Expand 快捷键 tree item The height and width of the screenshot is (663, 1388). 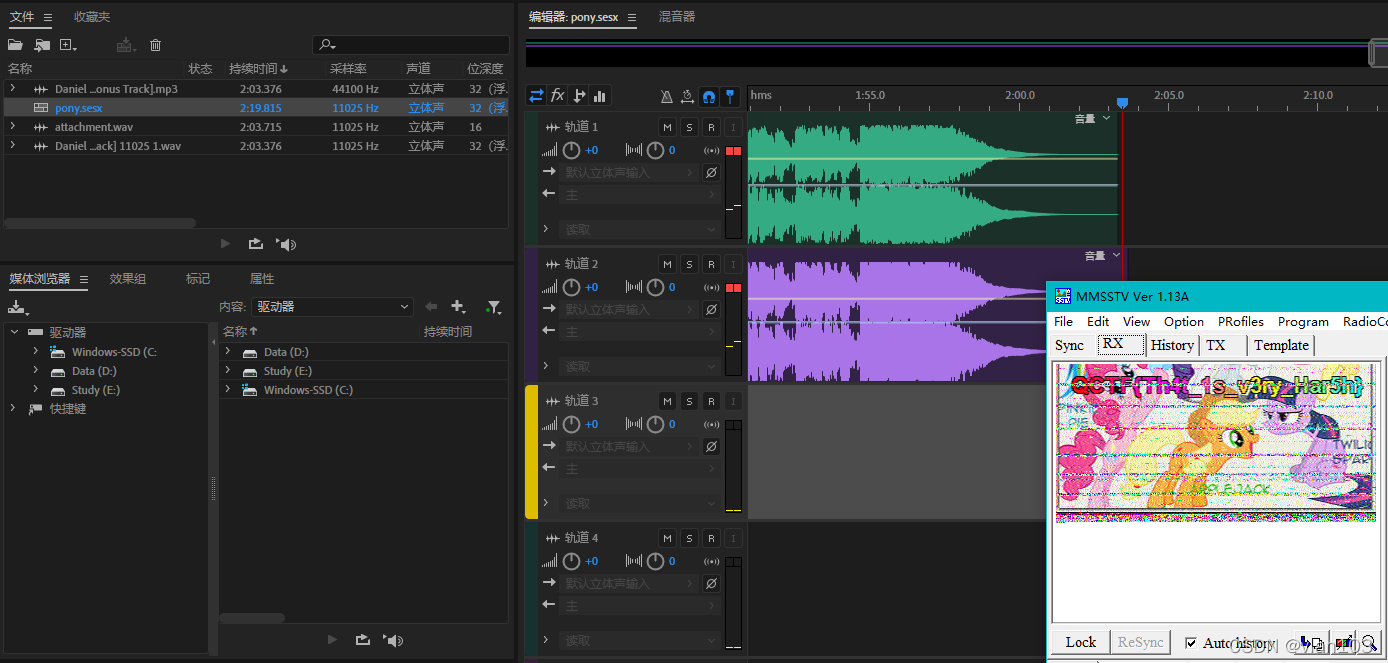[x=12, y=409]
